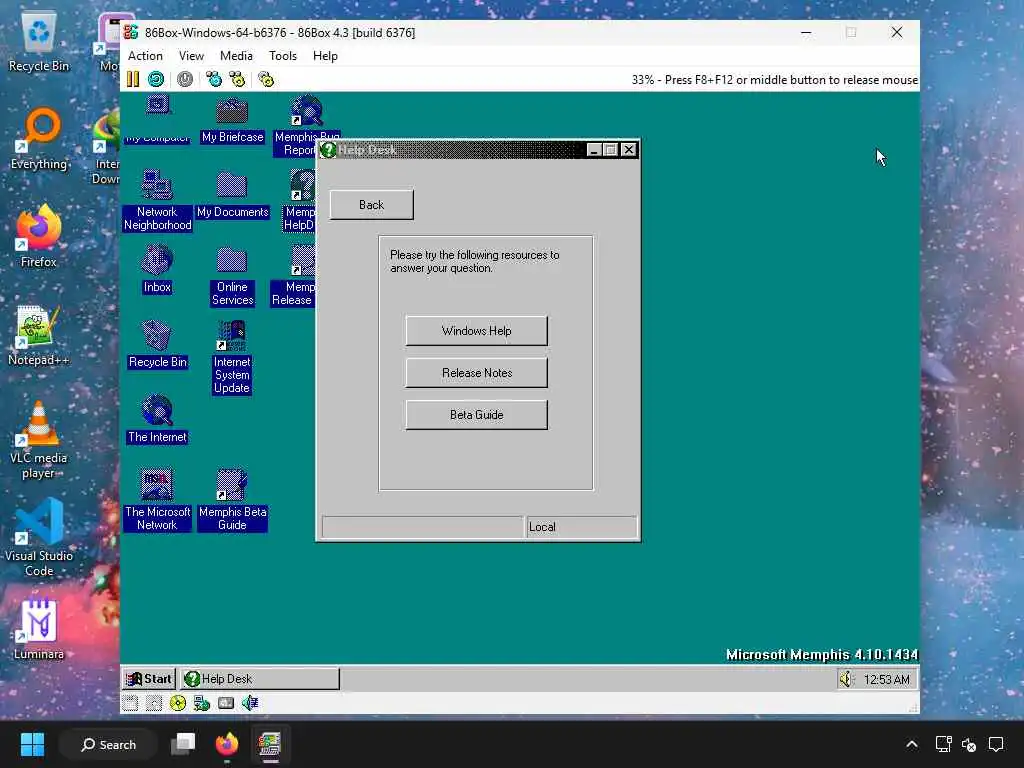This screenshot has height=768, width=1024.
Task: Click the sound status bar icon in 86Box
Action: (250, 703)
